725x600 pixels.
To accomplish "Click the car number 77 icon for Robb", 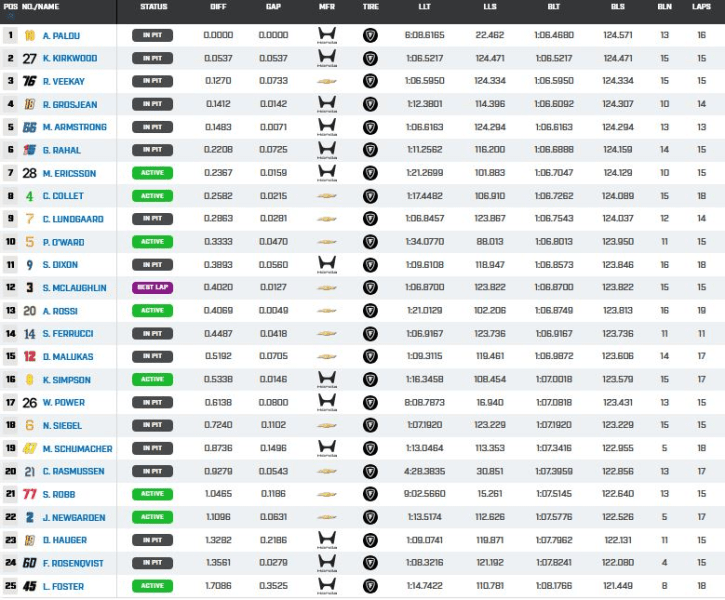I will tap(30, 494).
